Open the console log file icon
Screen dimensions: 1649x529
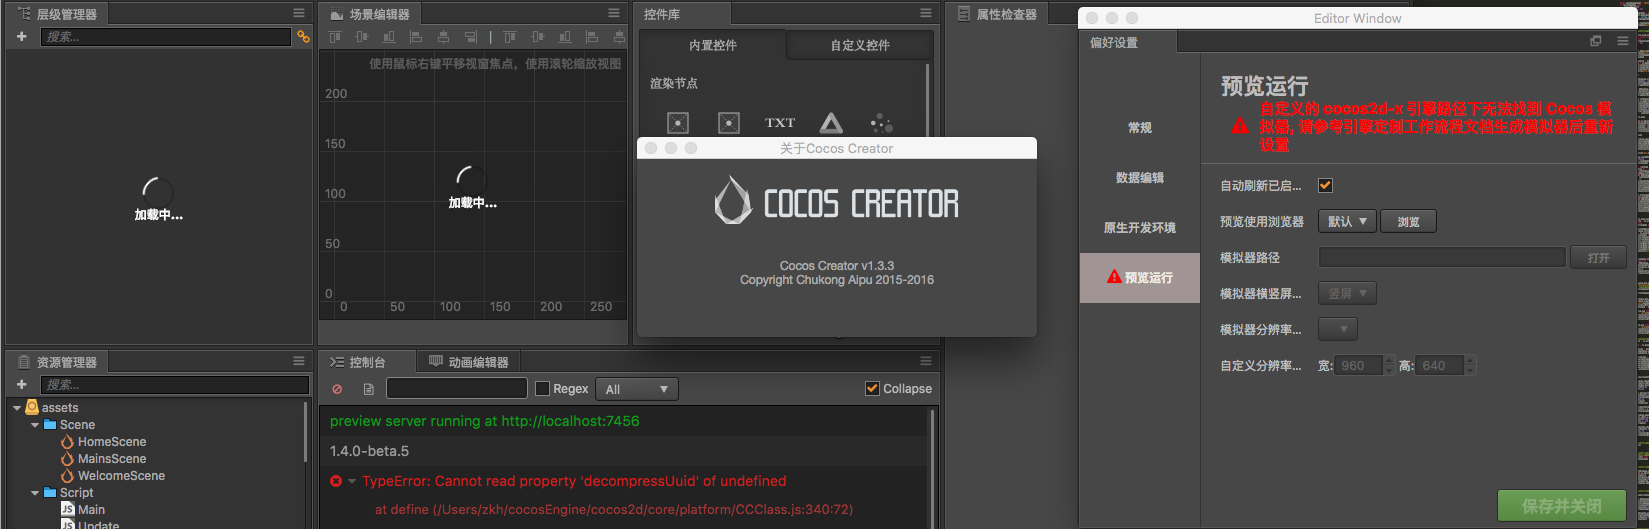pyautogui.click(x=369, y=389)
